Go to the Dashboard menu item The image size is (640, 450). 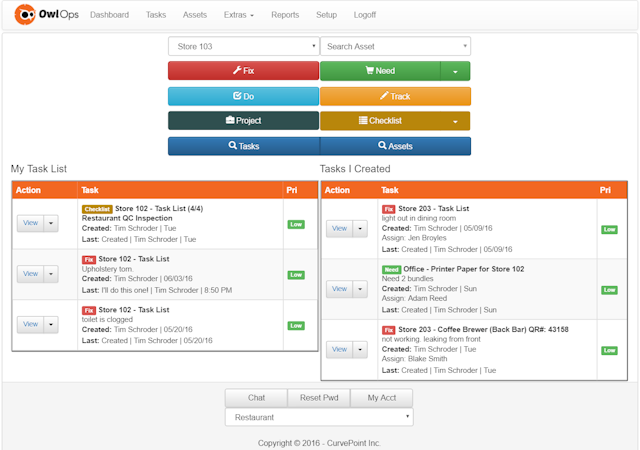tap(109, 15)
